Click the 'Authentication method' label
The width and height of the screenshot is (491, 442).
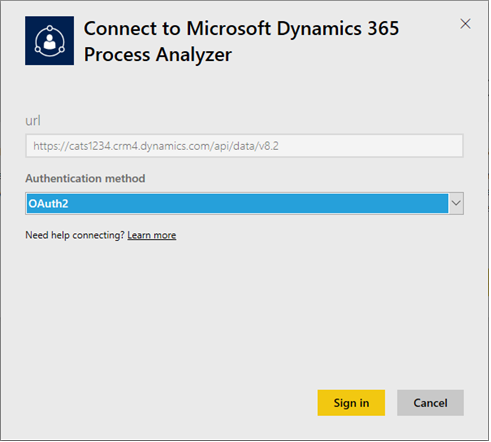(x=85, y=179)
